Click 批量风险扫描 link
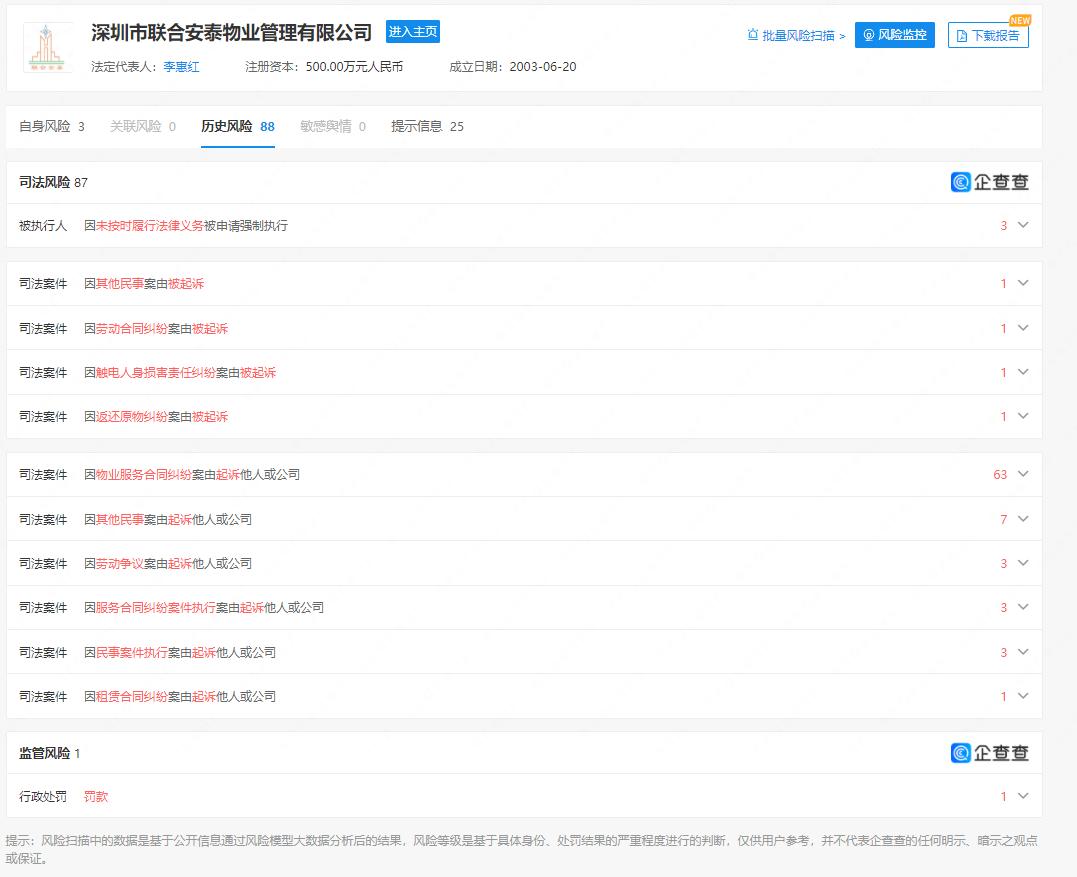Viewport: 1077px width, 877px height. click(797, 35)
